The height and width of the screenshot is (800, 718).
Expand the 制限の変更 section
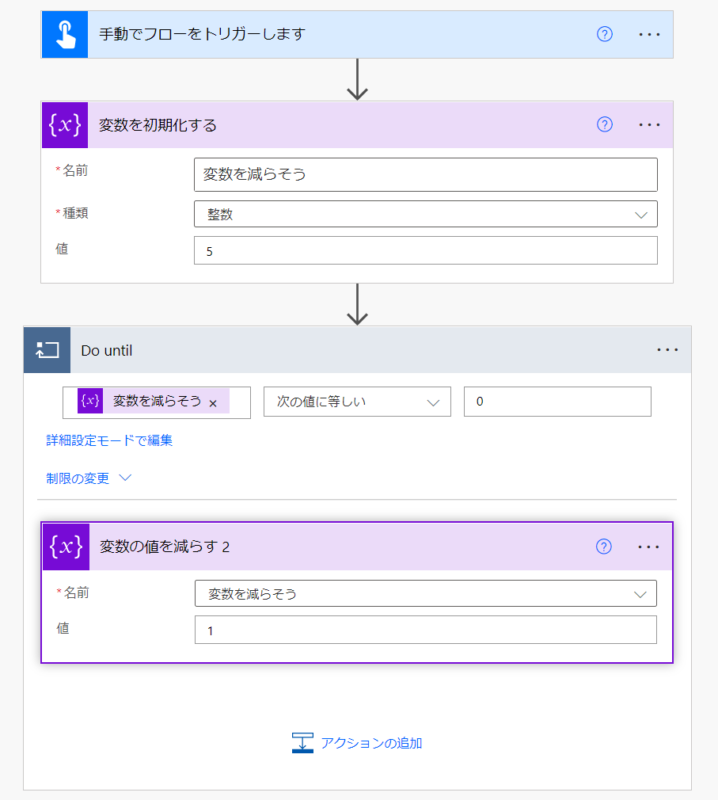(x=88, y=478)
